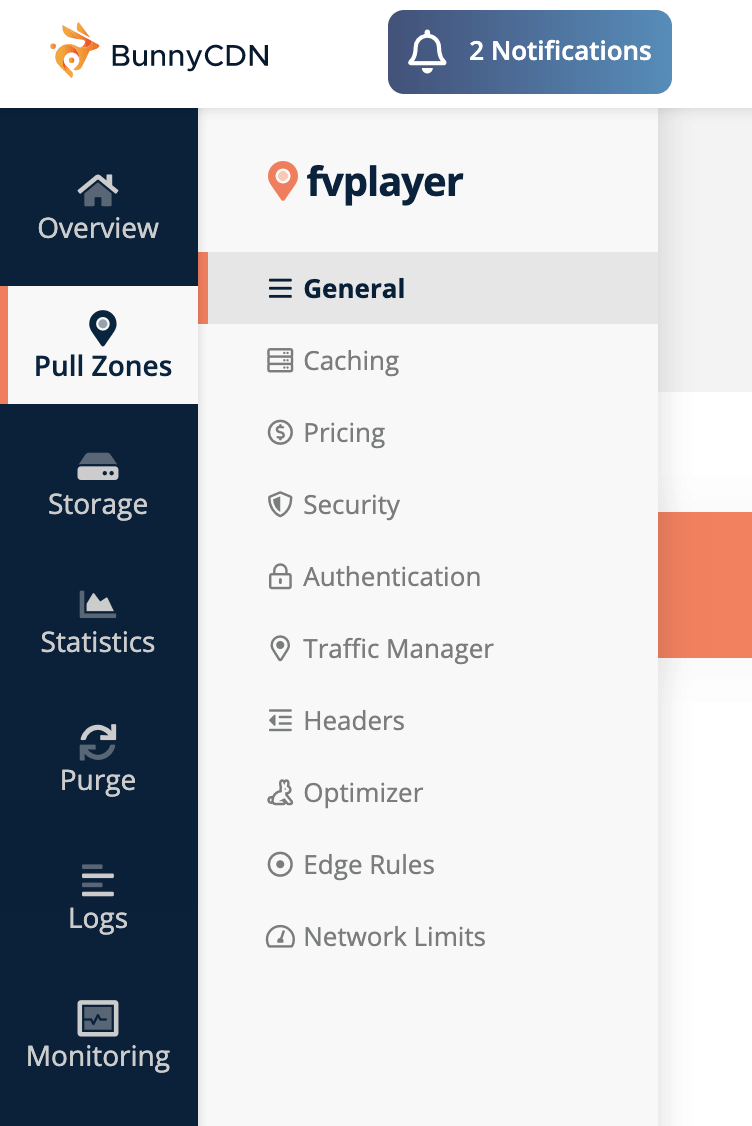Screen dimensions: 752x1126
Task: Open the Monitoring screen icon
Action: point(98,1018)
